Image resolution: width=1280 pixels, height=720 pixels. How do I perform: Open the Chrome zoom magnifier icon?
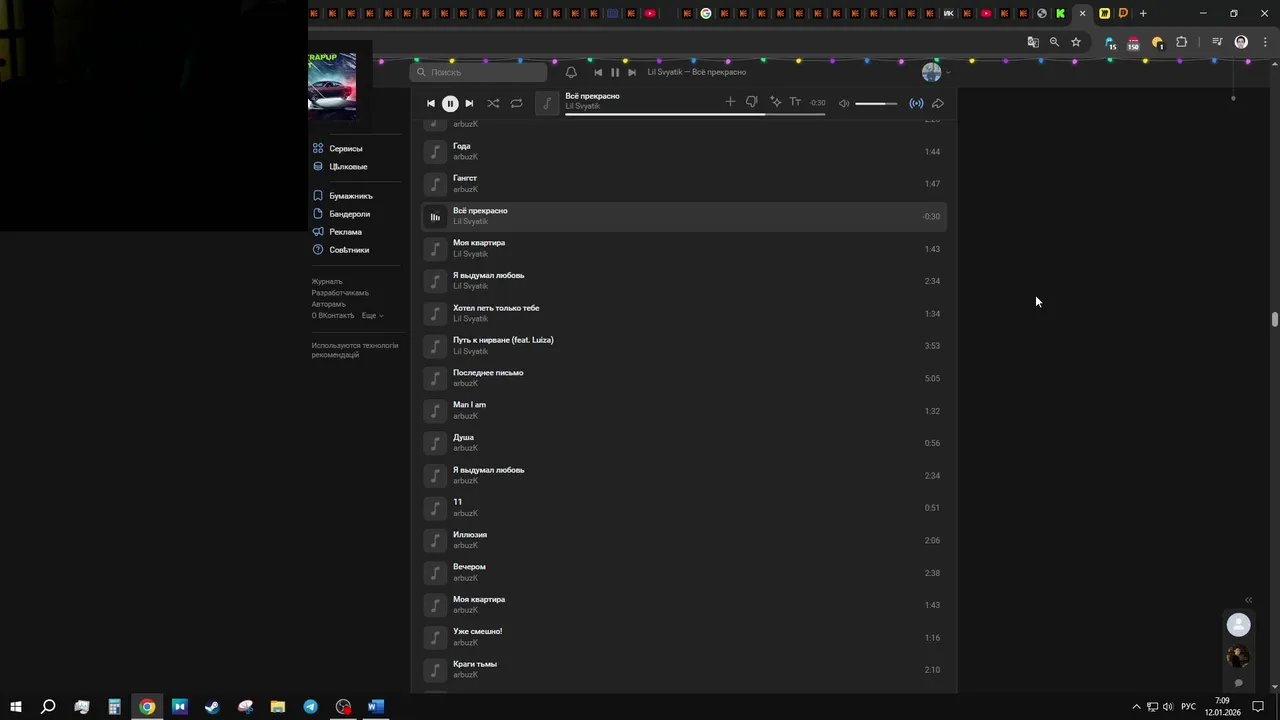1054,42
